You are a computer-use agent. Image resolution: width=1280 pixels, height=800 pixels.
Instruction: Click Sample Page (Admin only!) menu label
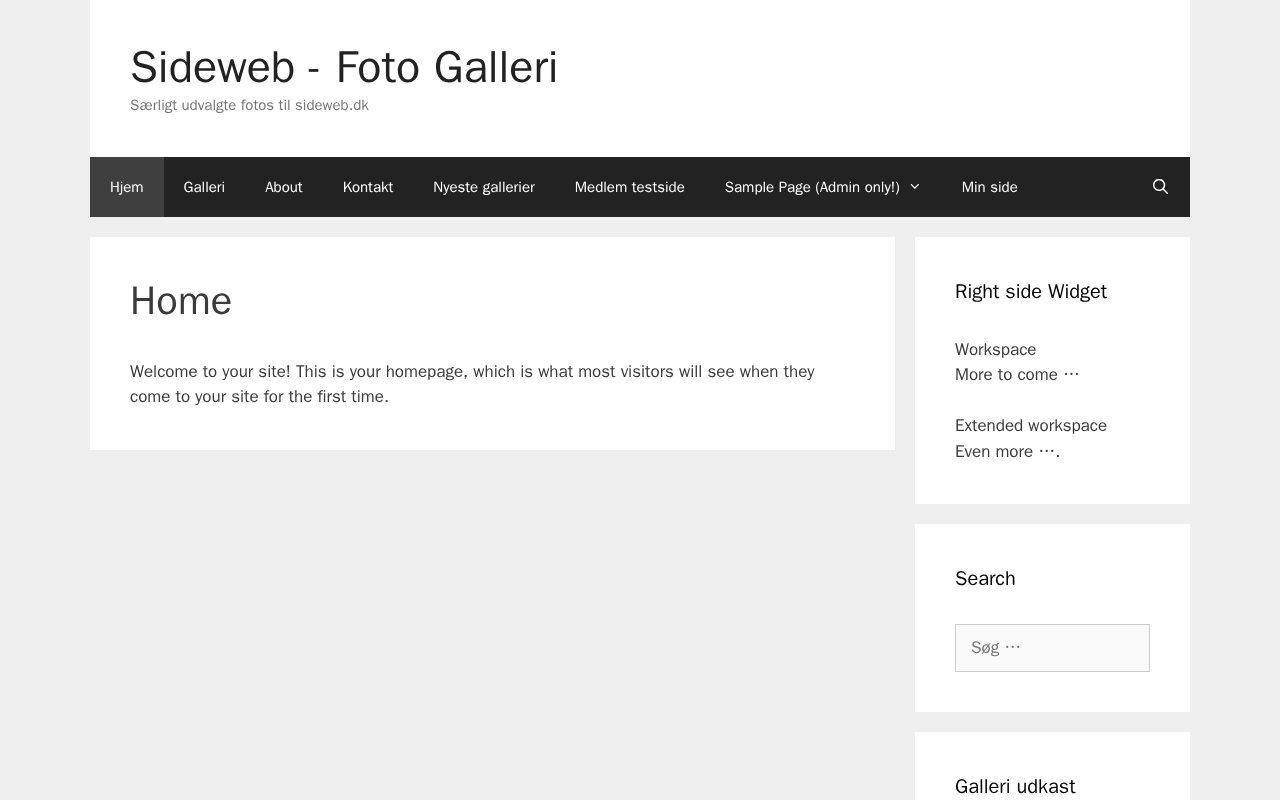coord(811,187)
